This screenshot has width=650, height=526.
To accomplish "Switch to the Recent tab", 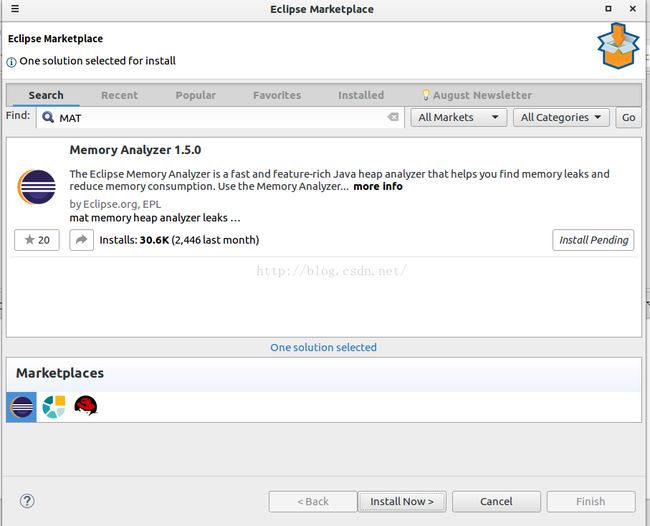I will coord(119,95).
